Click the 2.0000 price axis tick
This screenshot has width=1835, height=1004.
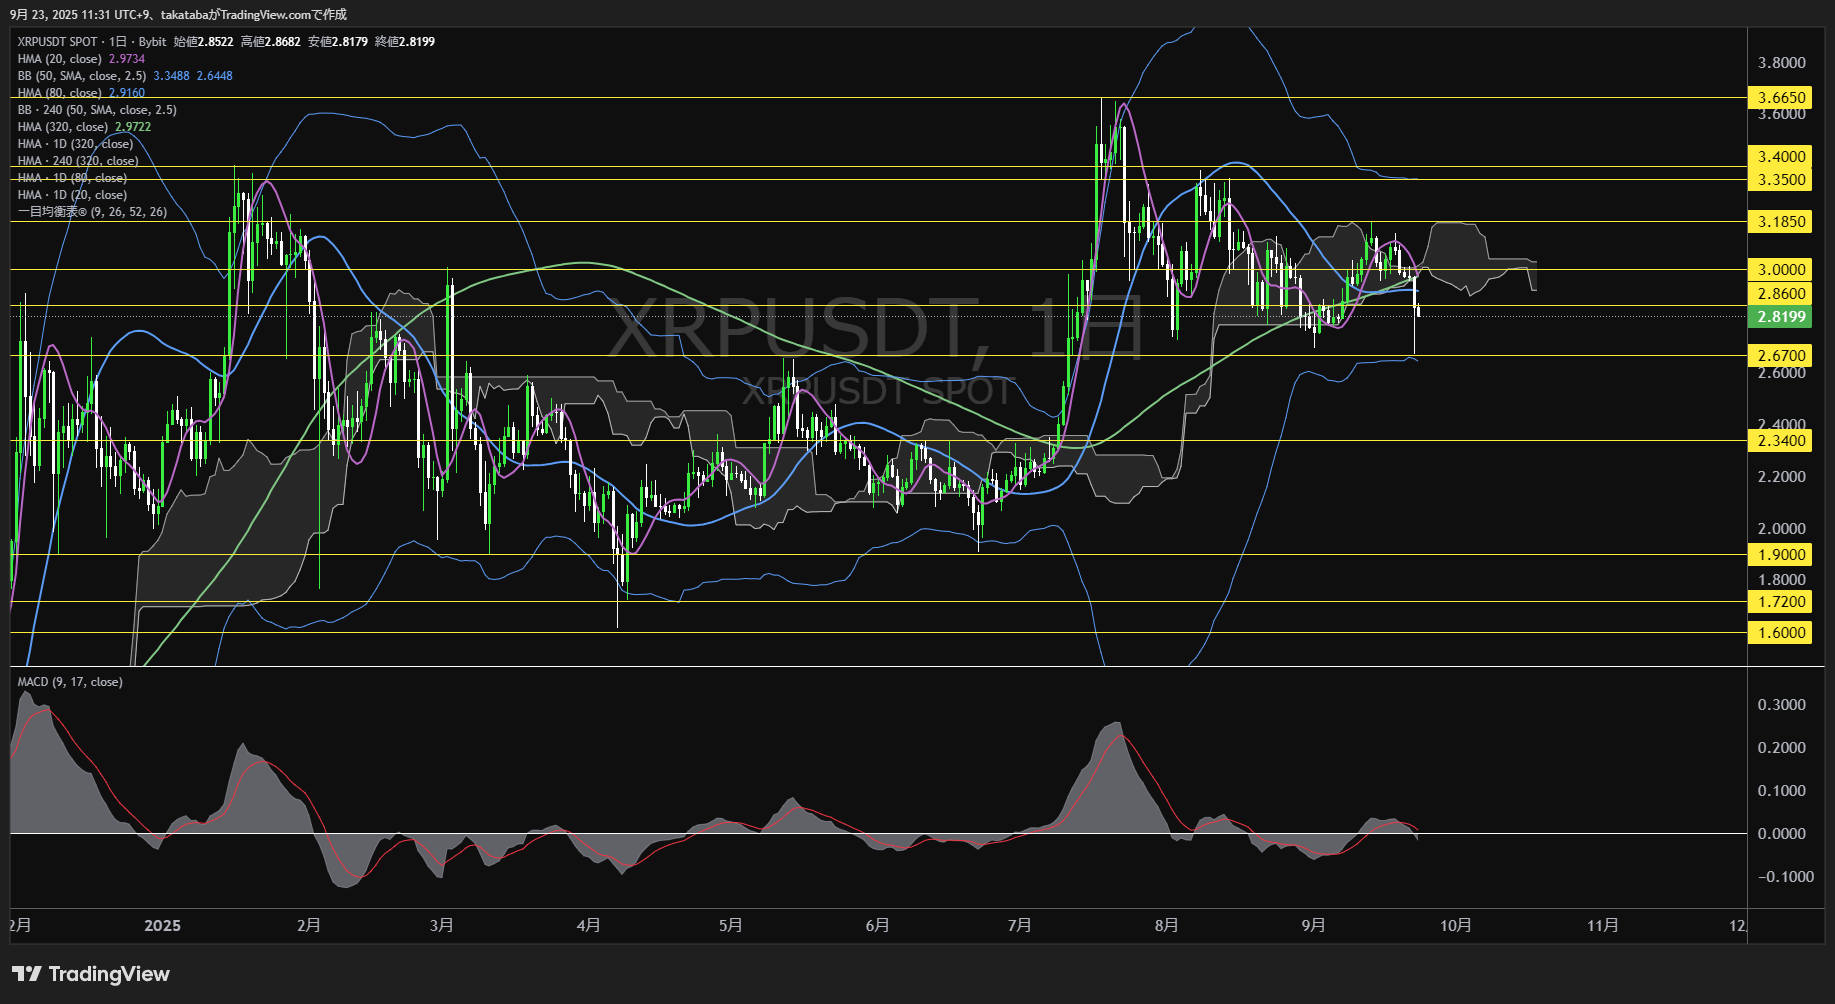point(1782,529)
